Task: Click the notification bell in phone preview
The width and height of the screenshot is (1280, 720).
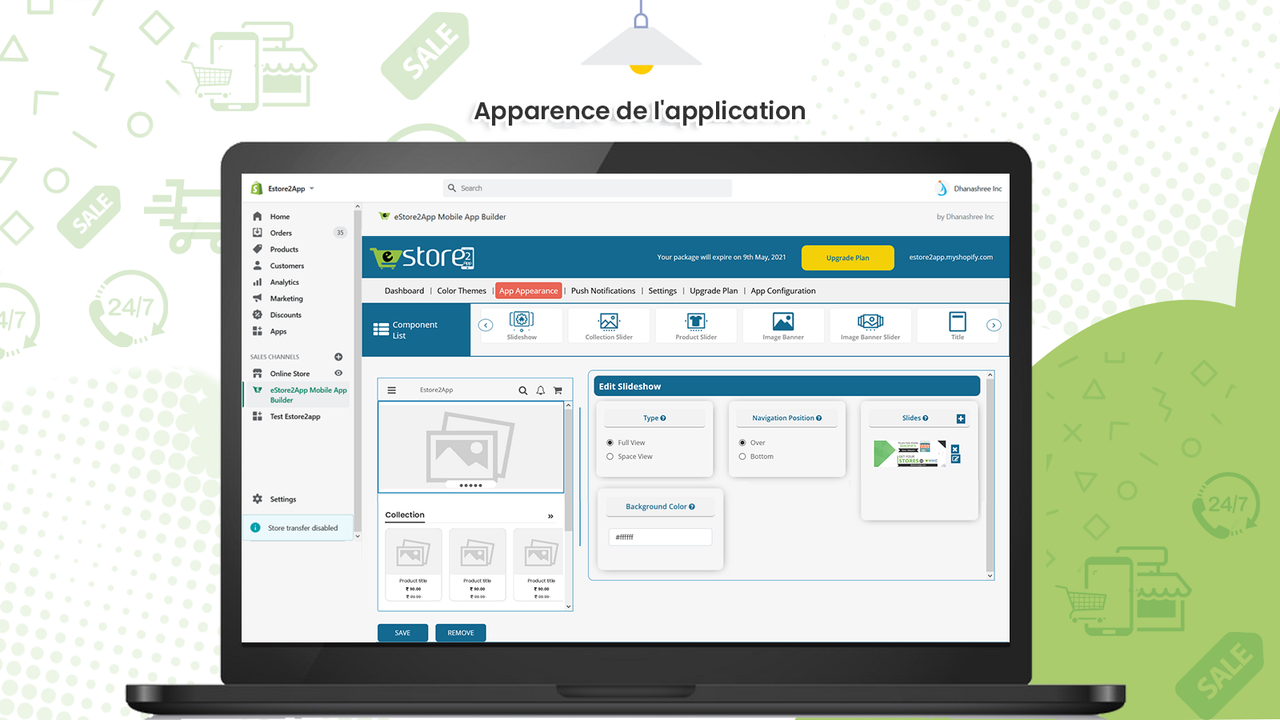Action: pos(541,390)
